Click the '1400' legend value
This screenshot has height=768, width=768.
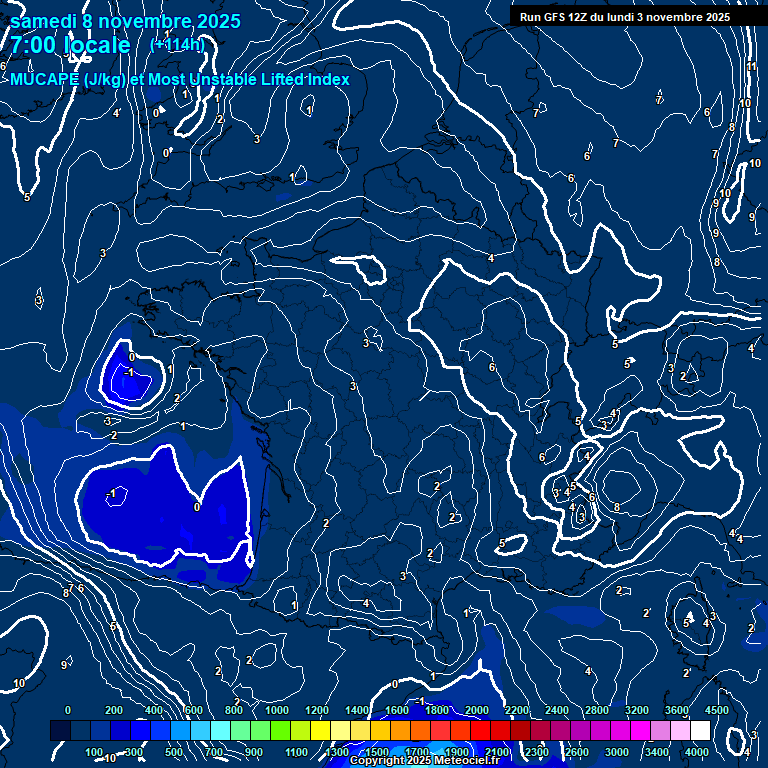[357, 710]
